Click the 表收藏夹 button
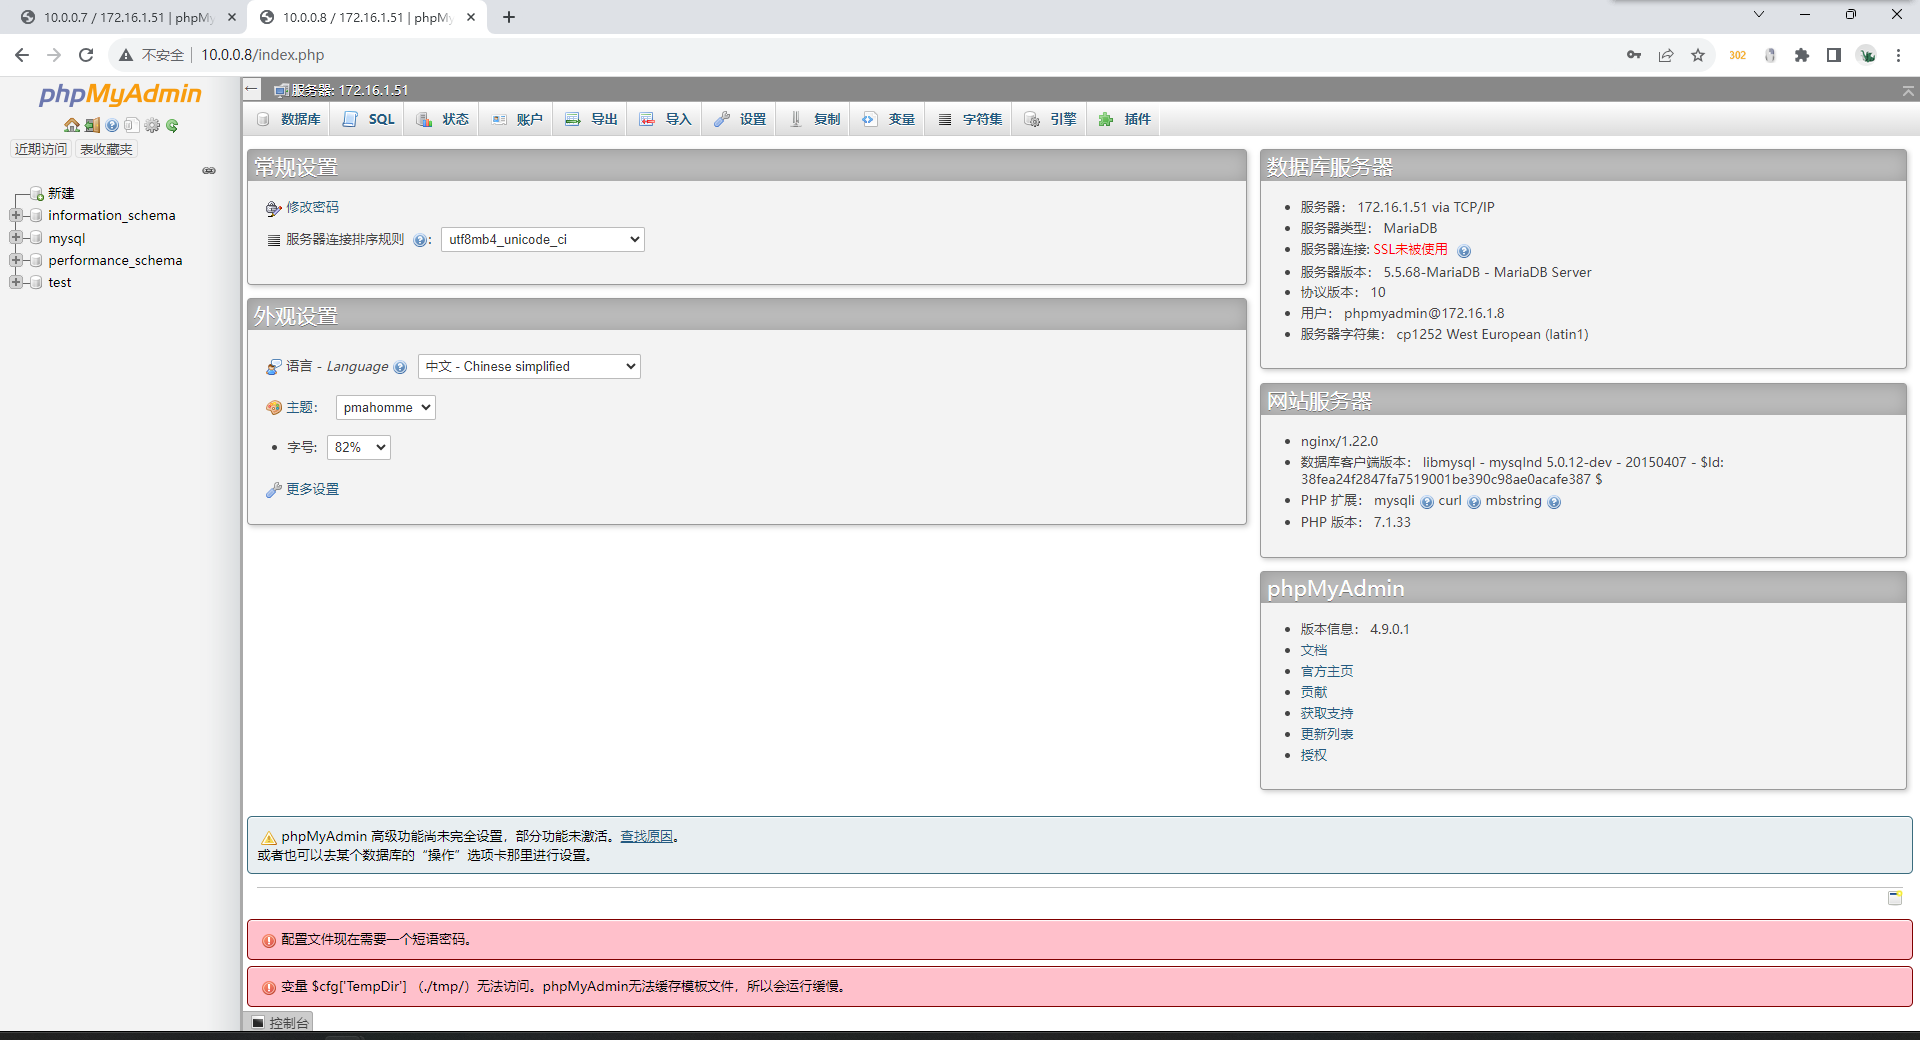Screen dimensions: 1920x1040 click(x=106, y=149)
